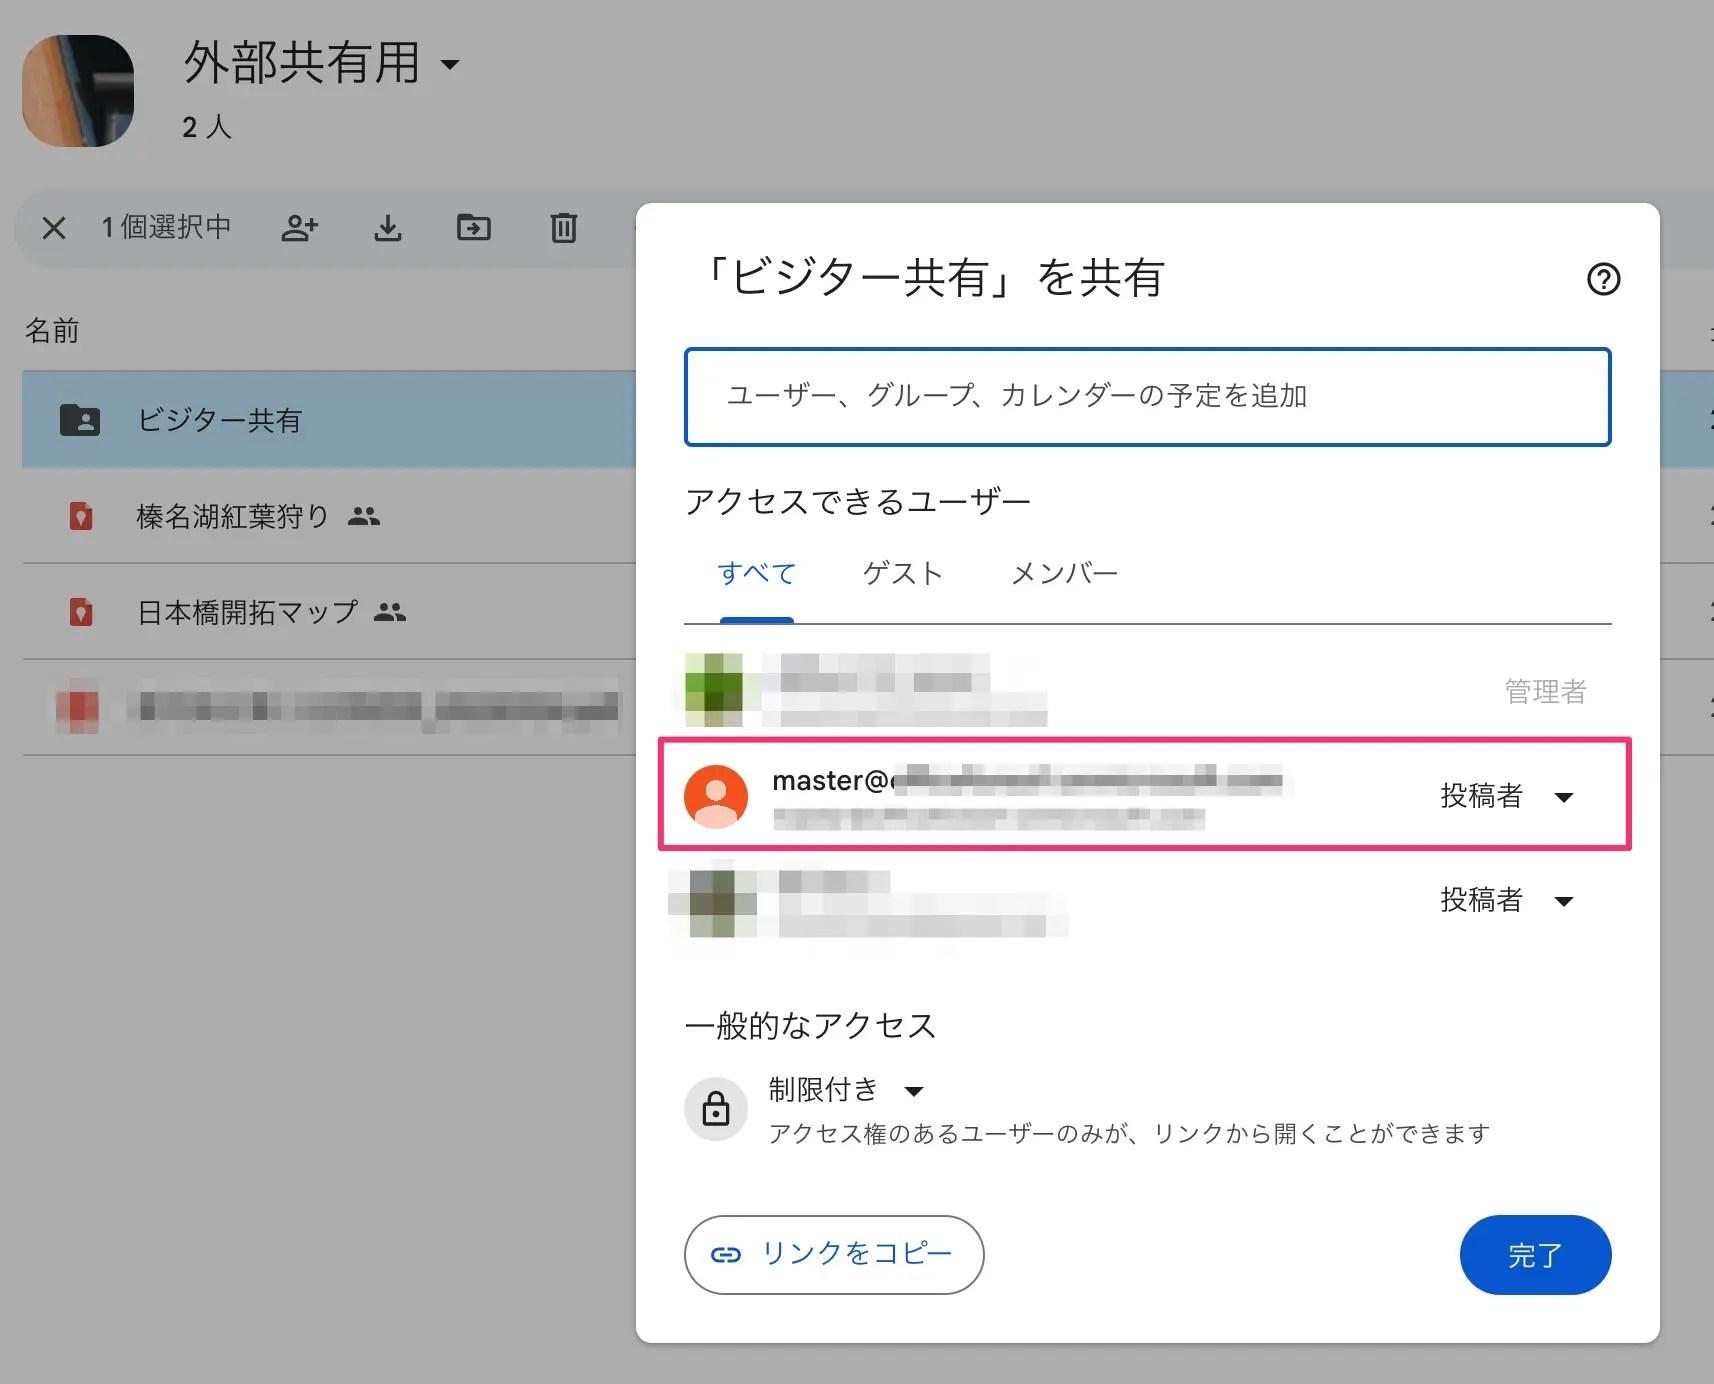Click the orange avatar for master user
This screenshot has height=1384, width=1714.
tap(716, 796)
